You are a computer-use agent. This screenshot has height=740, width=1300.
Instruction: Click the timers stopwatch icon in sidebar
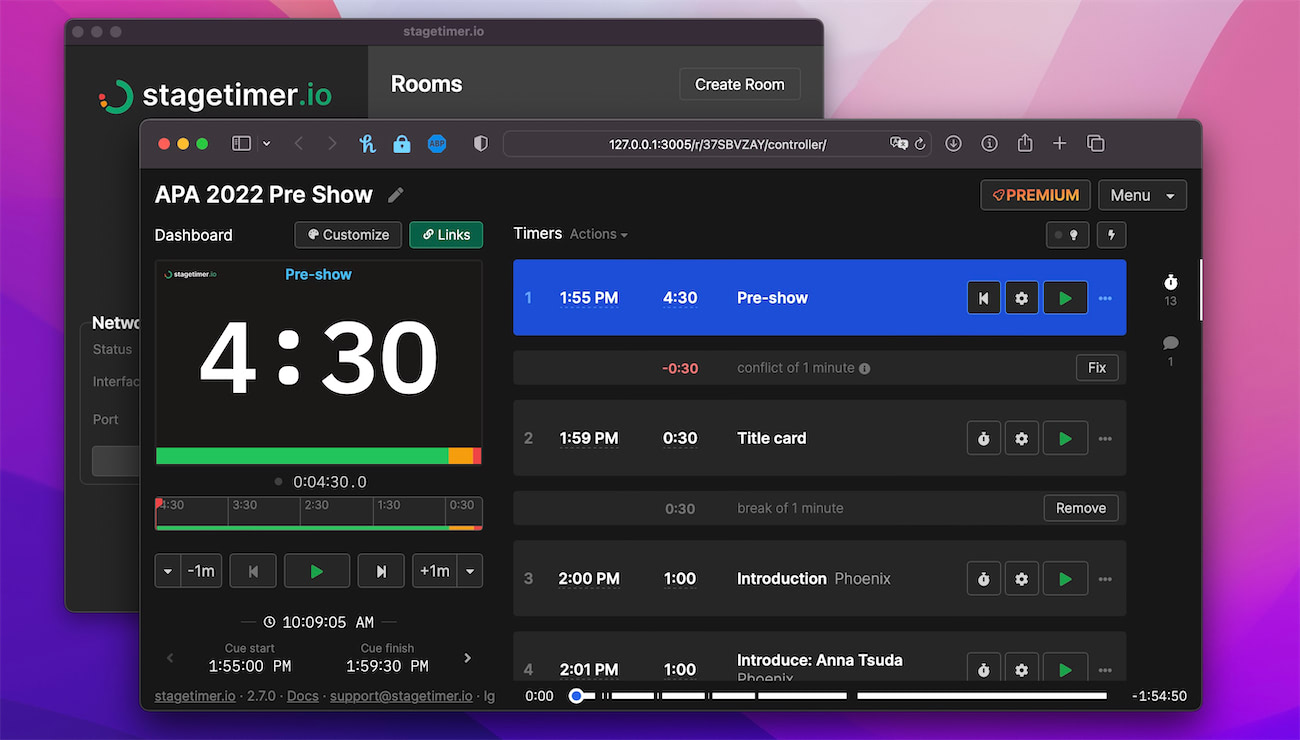click(1170, 282)
